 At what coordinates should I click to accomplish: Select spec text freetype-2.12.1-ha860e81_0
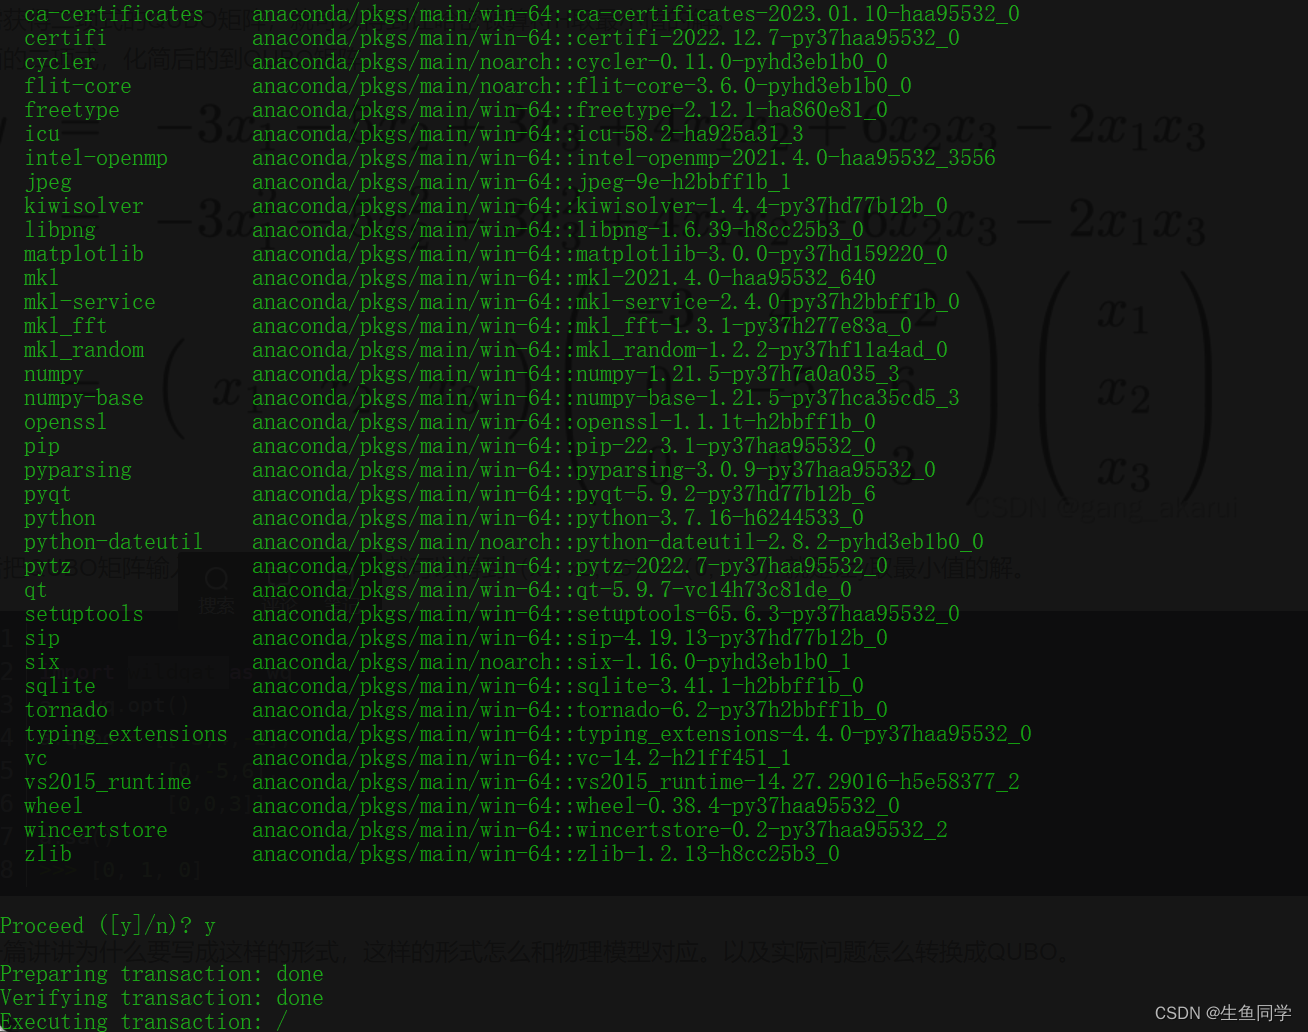(732, 110)
